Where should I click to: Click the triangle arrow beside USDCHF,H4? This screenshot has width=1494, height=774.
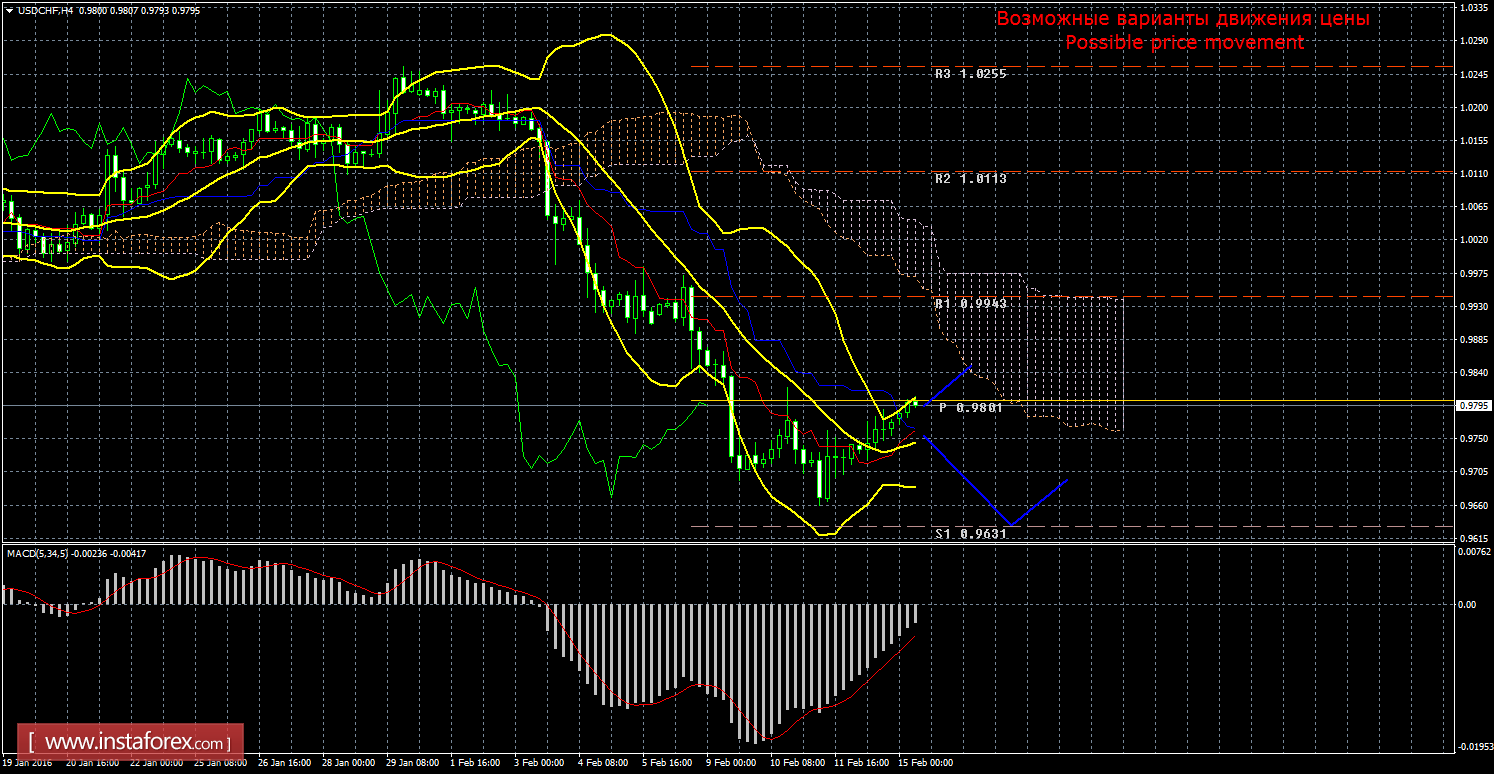(x=7, y=9)
